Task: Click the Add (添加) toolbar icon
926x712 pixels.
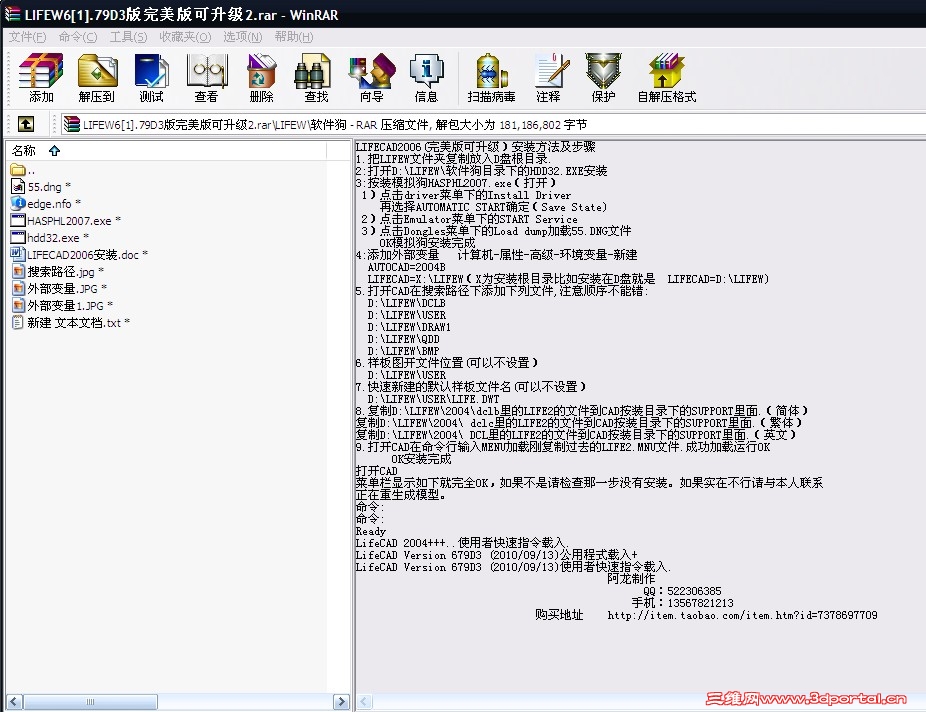Action: pos(41,77)
